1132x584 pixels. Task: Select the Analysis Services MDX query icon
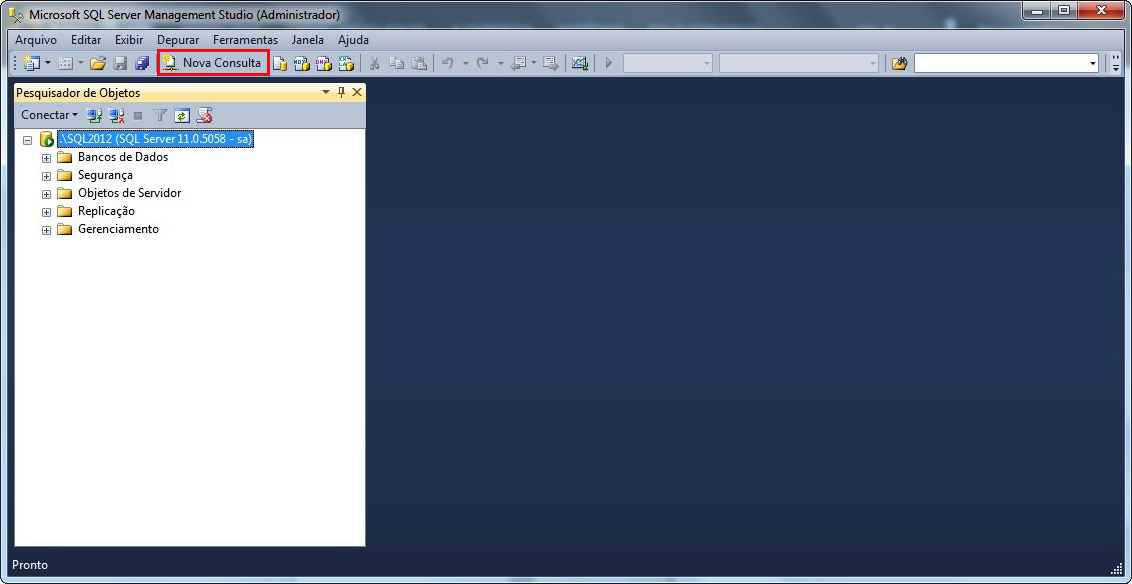click(x=302, y=63)
